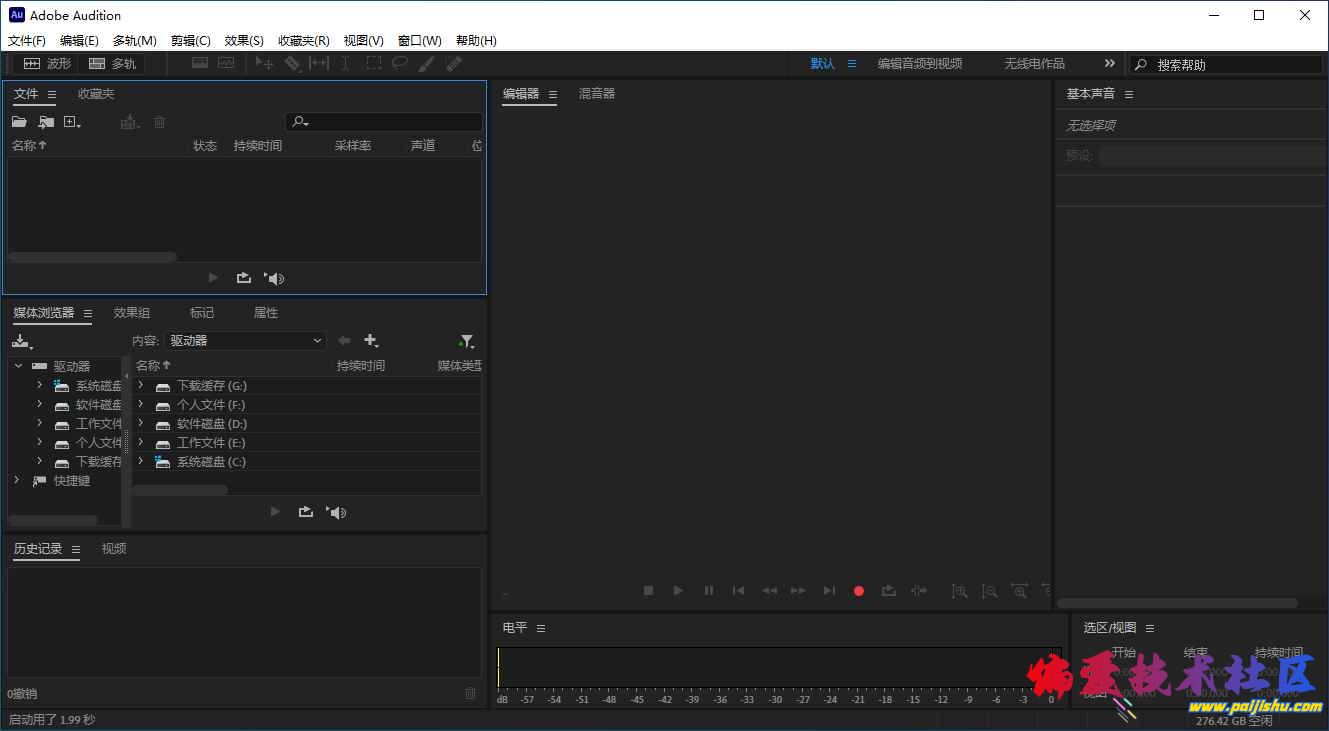Click the Record button in the editor transport

858,591
